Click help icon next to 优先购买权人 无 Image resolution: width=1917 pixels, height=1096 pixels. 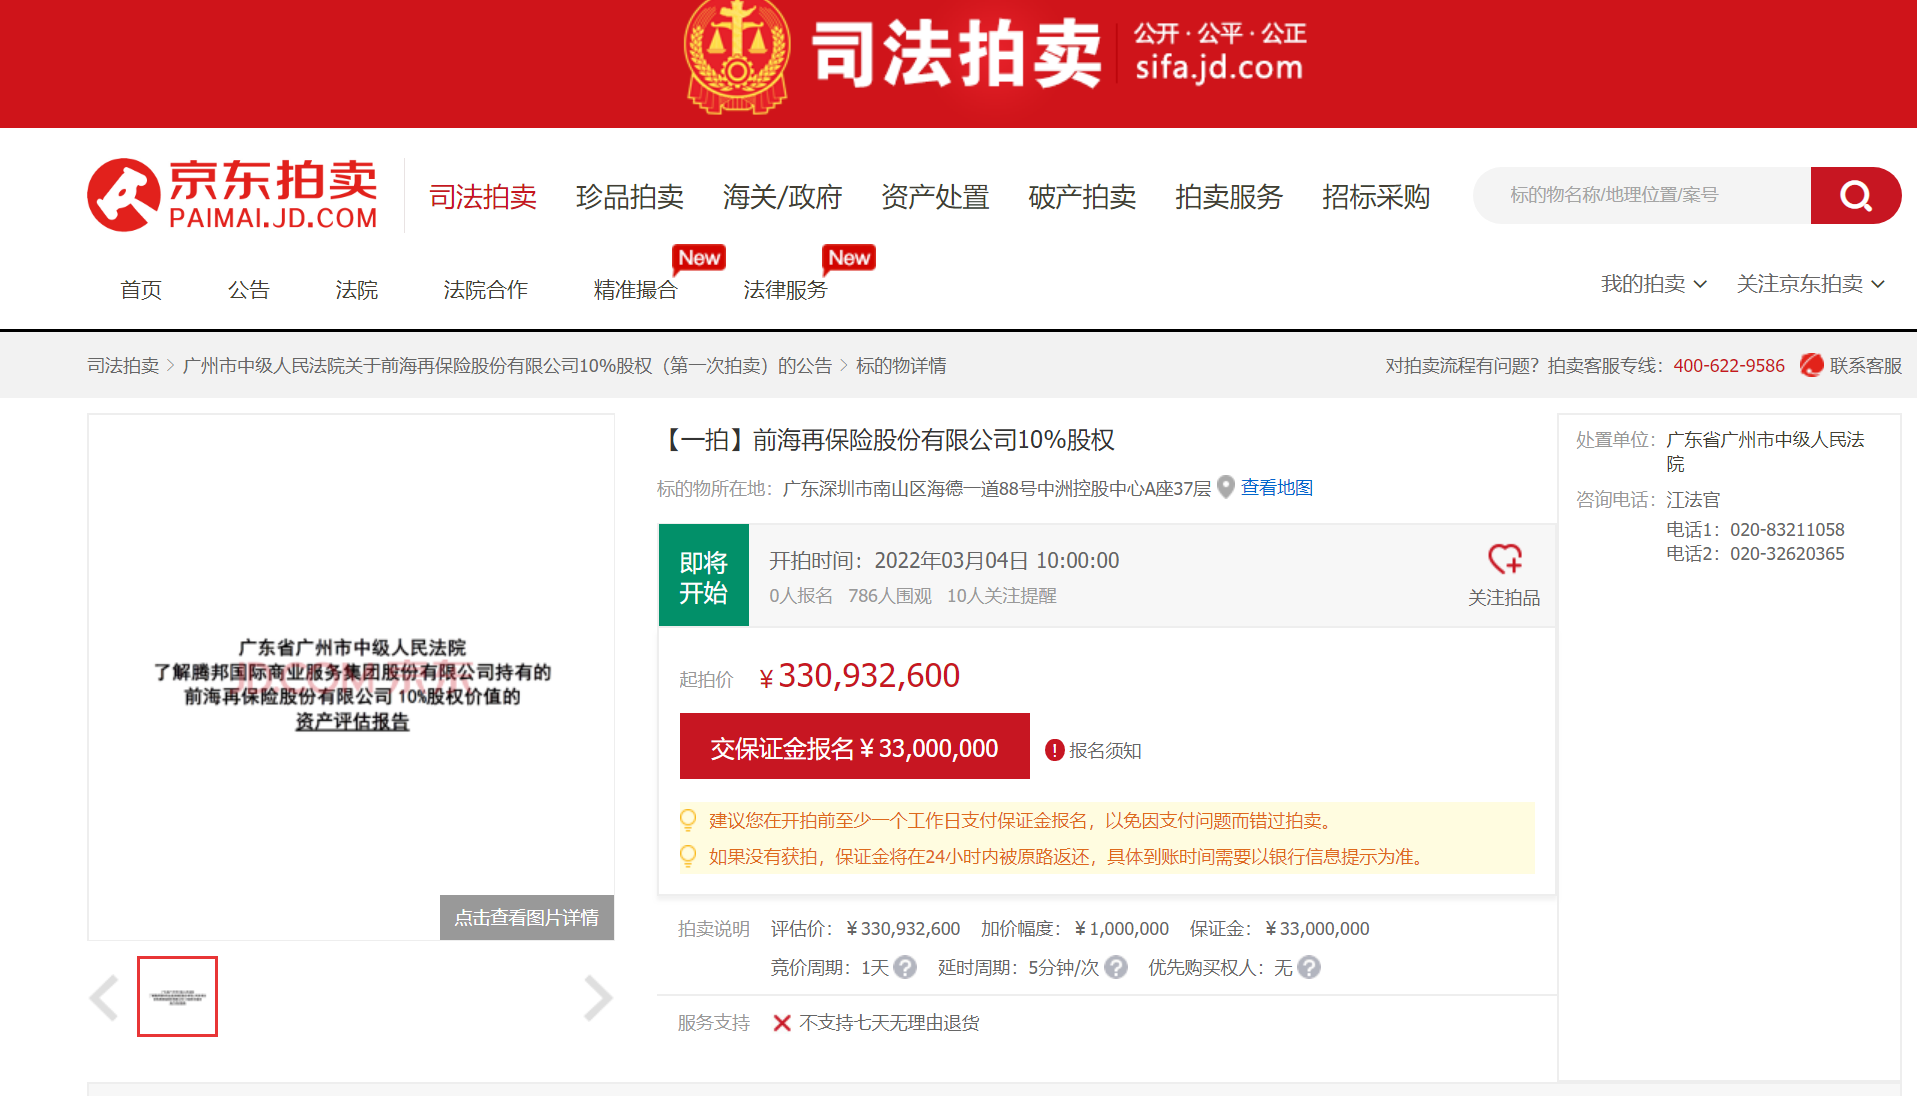(x=1309, y=967)
